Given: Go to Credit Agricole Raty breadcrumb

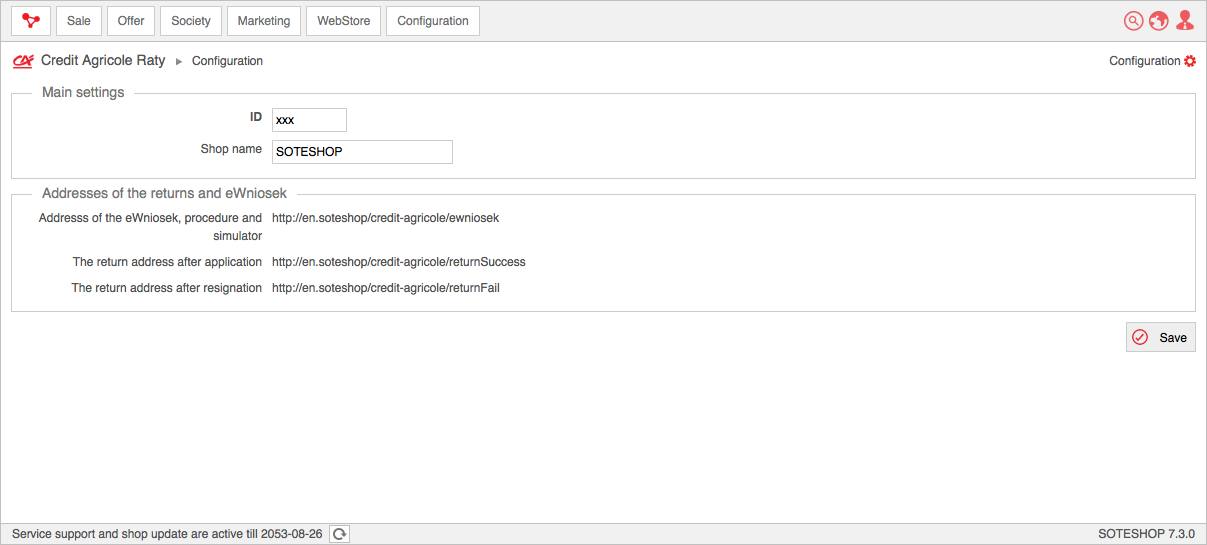Looking at the screenshot, I should [x=103, y=61].
